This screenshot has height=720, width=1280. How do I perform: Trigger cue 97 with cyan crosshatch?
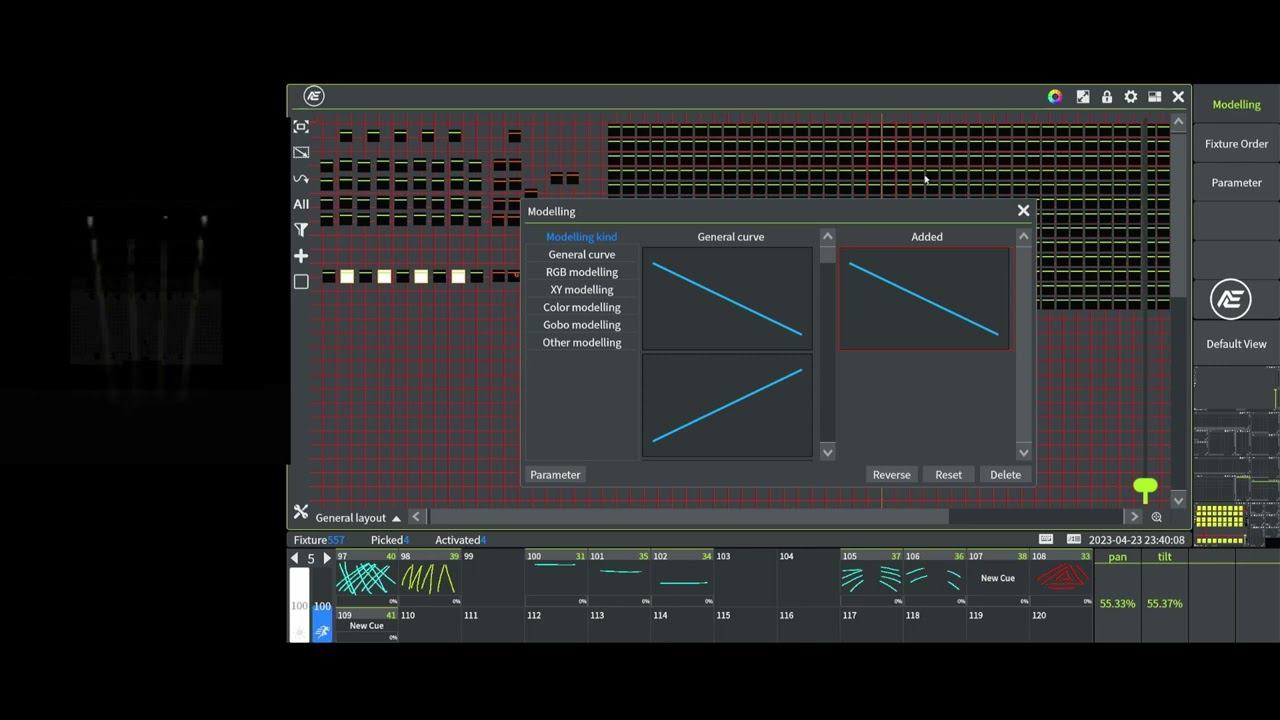[366, 578]
